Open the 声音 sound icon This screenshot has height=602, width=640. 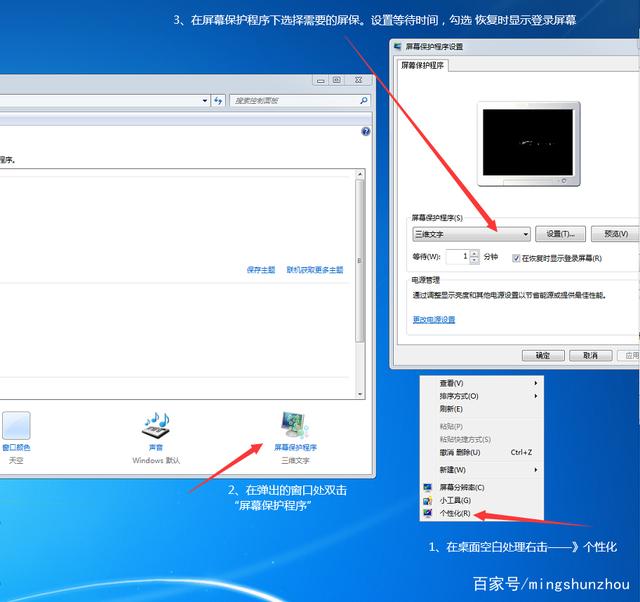(156, 426)
